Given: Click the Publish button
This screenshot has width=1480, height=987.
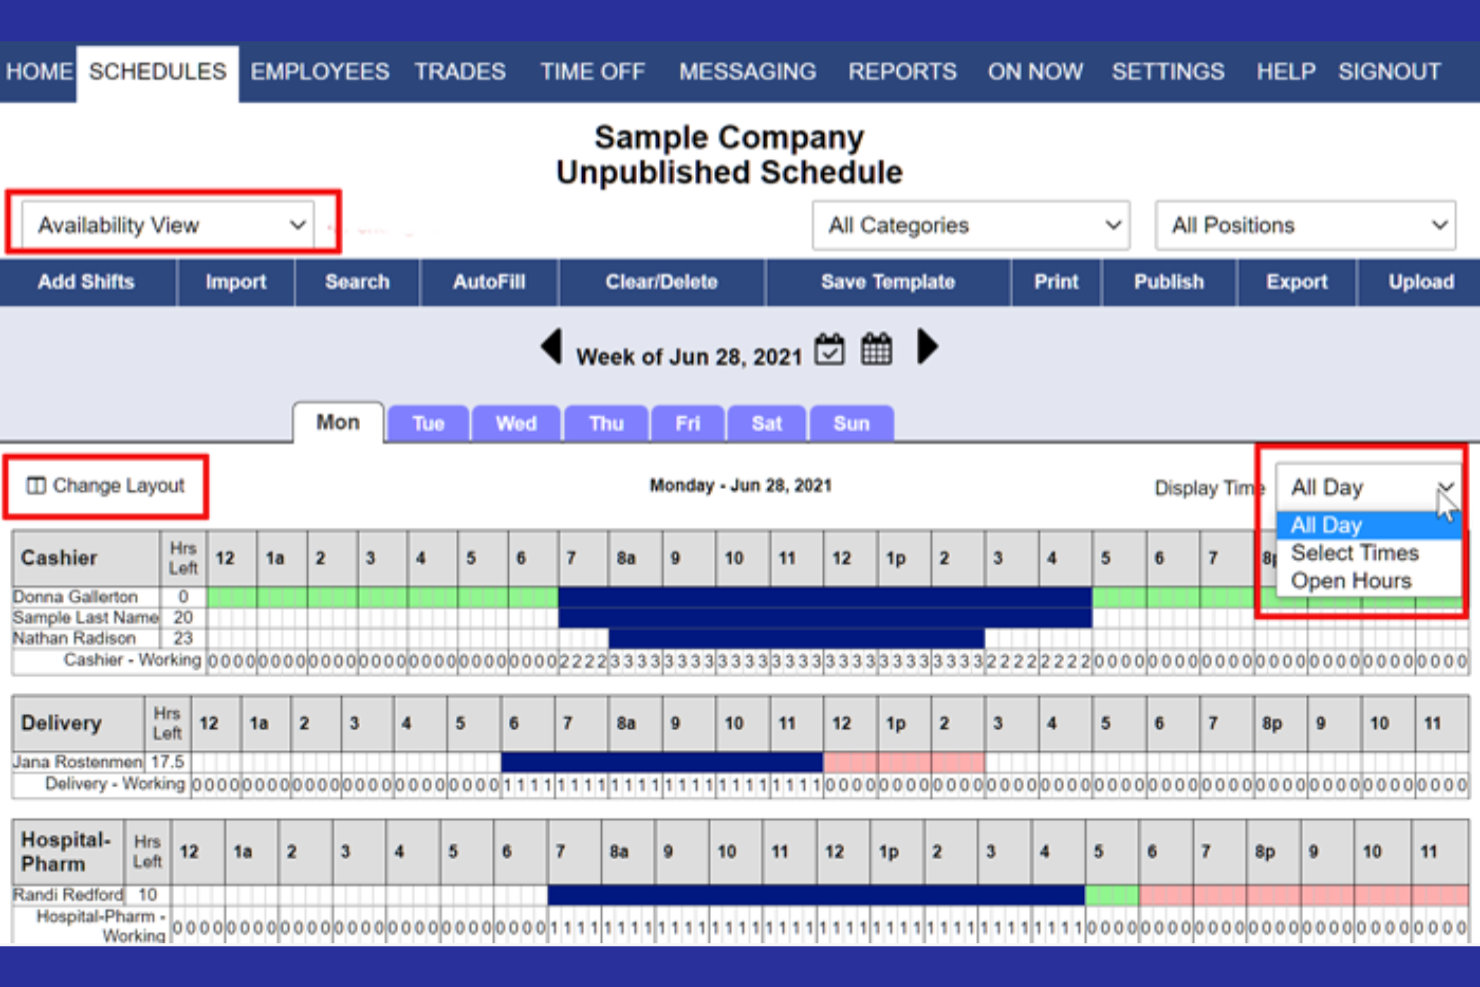Looking at the screenshot, I should coord(1169,281).
